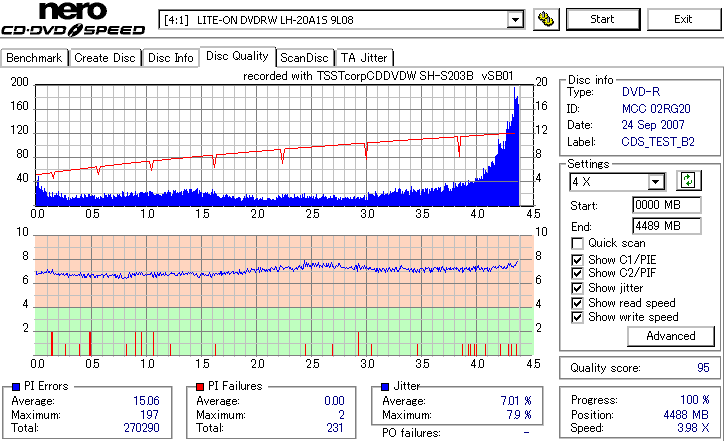Open the TA Jitter tab
724x441 pixels.
[x=364, y=58]
